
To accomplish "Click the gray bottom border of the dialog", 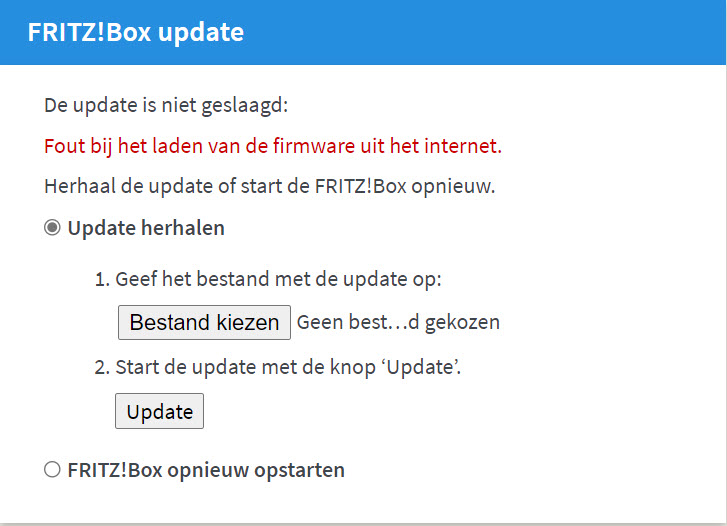I will tap(363, 523).
